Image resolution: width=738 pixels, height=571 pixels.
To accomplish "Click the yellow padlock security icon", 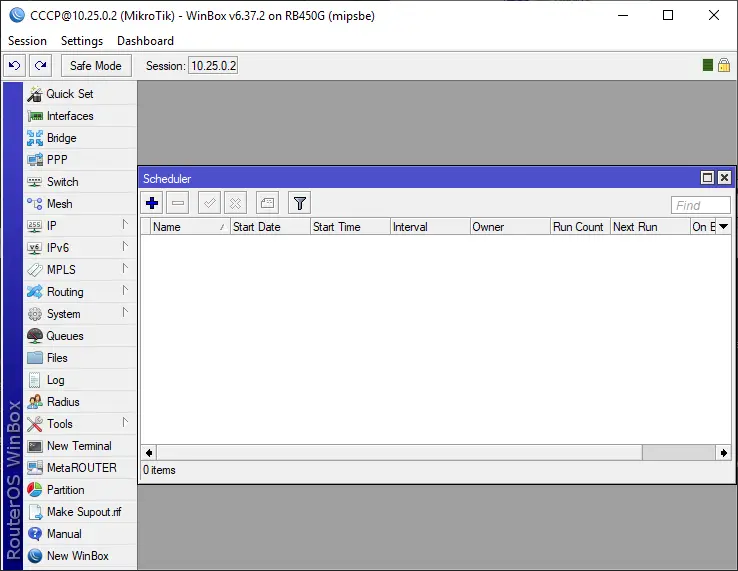I will [724, 65].
